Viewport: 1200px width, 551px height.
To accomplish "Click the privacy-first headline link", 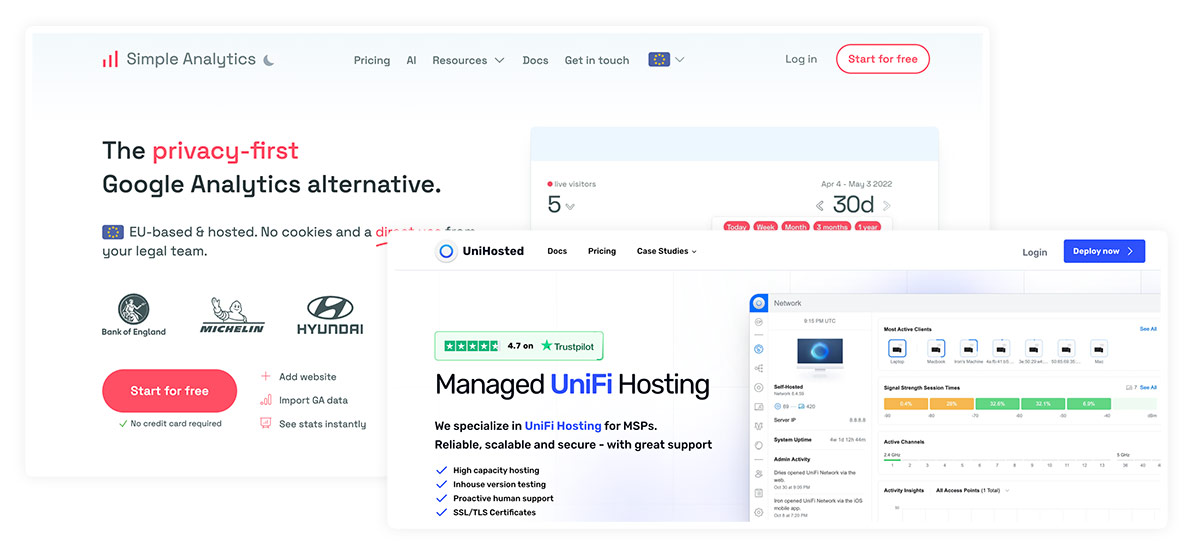I will coord(225,151).
